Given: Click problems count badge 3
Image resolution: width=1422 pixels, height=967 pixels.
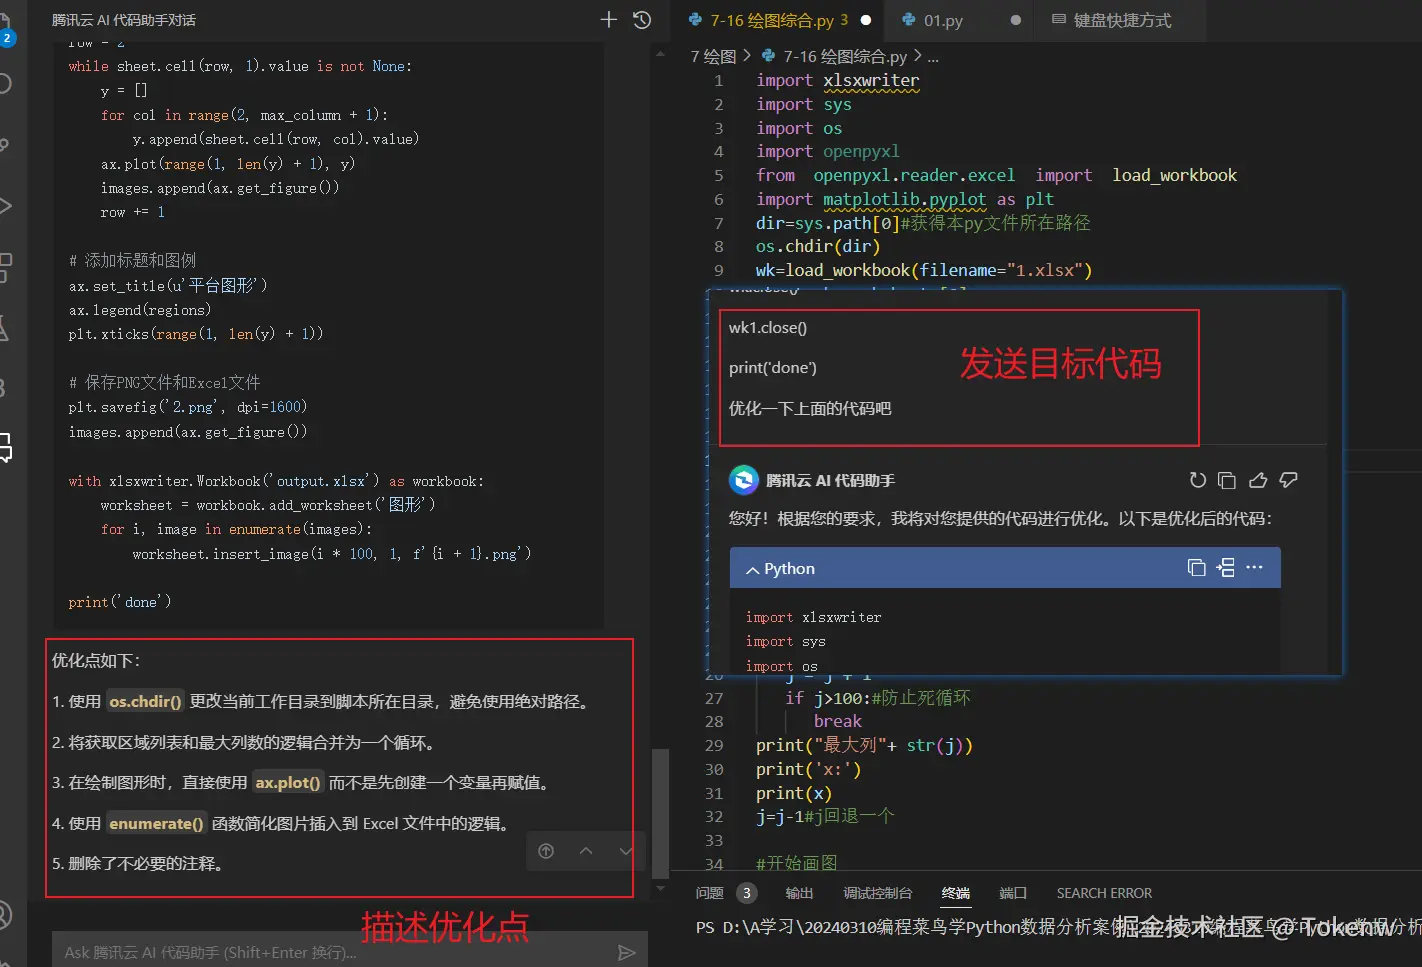Looking at the screenshot, I should click(746, 893).
